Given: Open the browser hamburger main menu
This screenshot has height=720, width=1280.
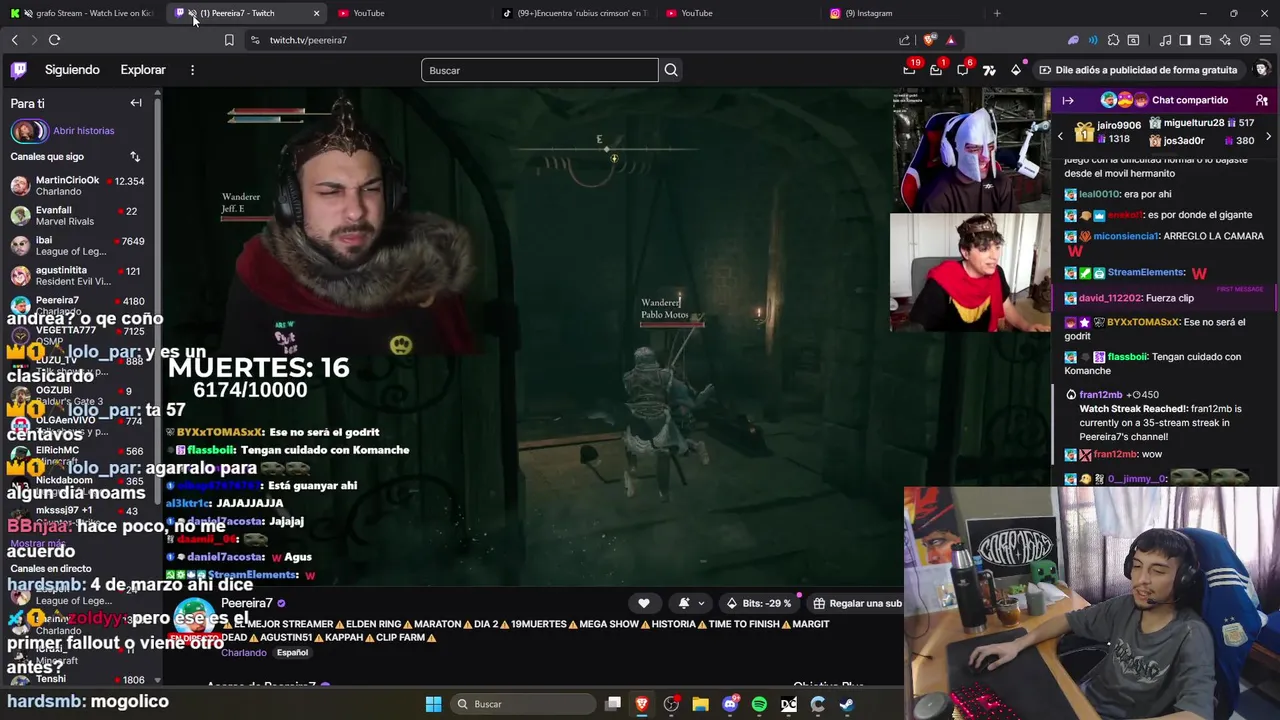Looking at the screenshot, I should point(1265,40).
